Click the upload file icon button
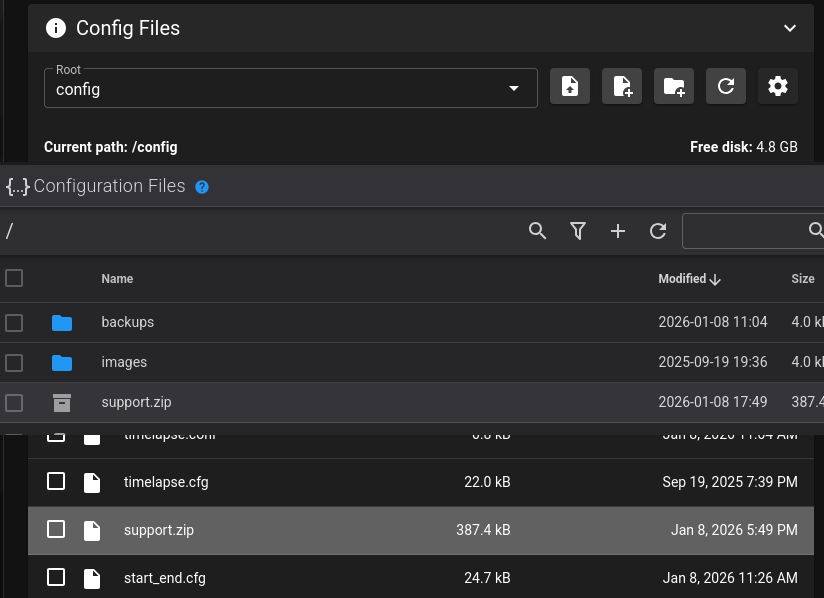The image size is (824, 598). click(x=570, y=87)
